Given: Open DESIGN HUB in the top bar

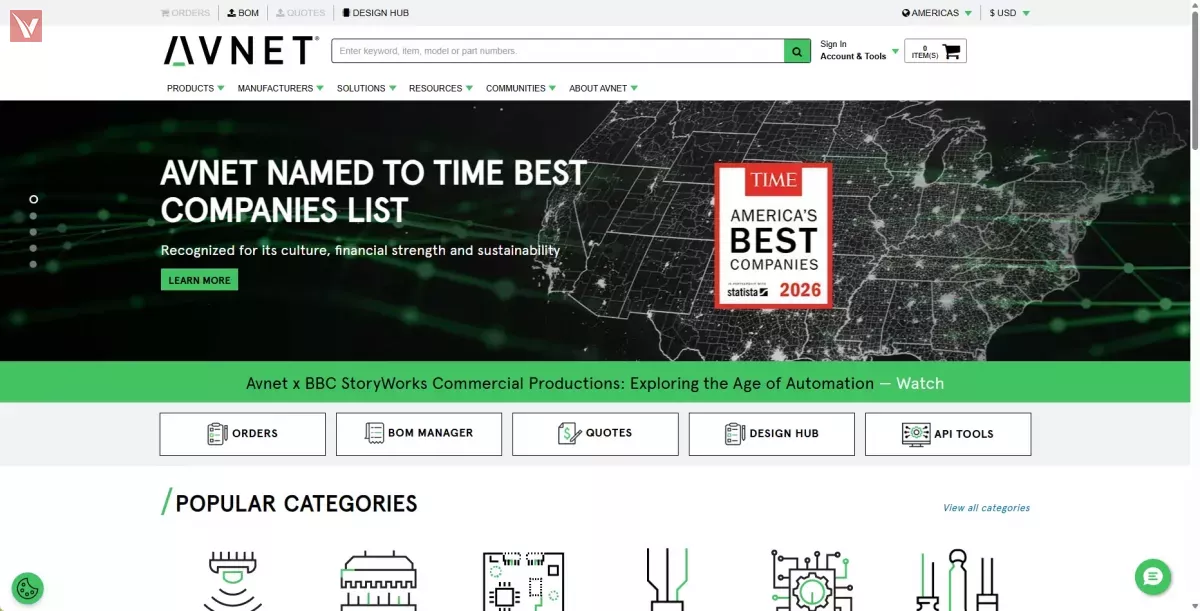Looking at the screenshot, I should (375, 13).
